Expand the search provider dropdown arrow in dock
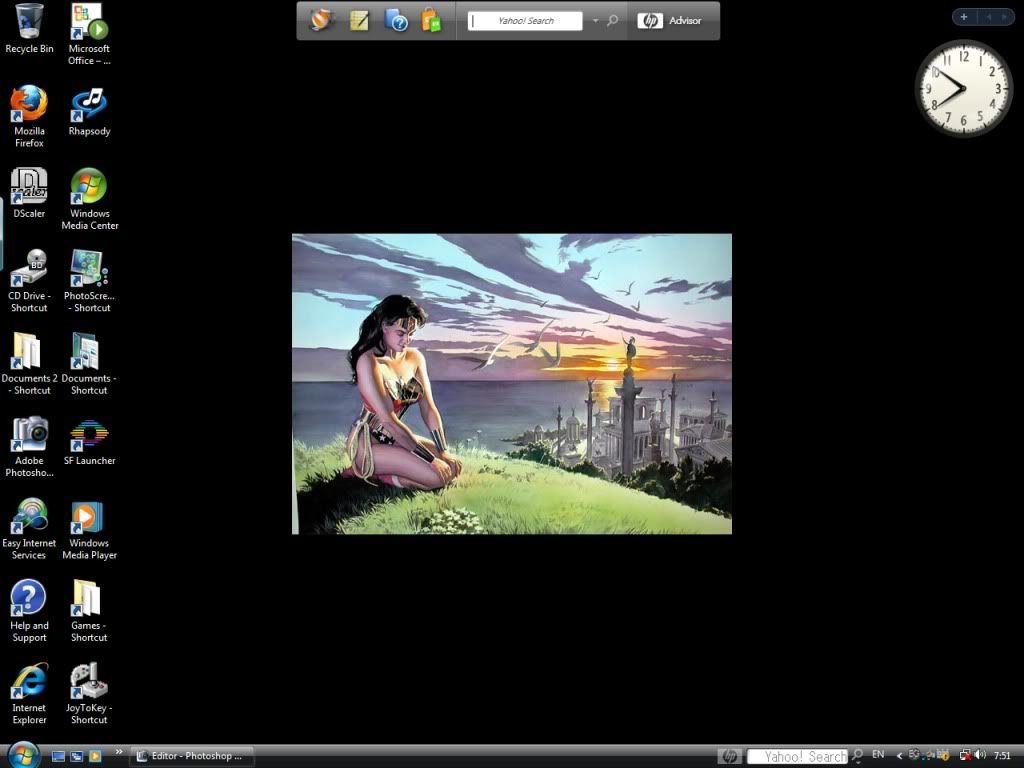The width and height of the screenshot is (1024, 768). pos(596,21)
